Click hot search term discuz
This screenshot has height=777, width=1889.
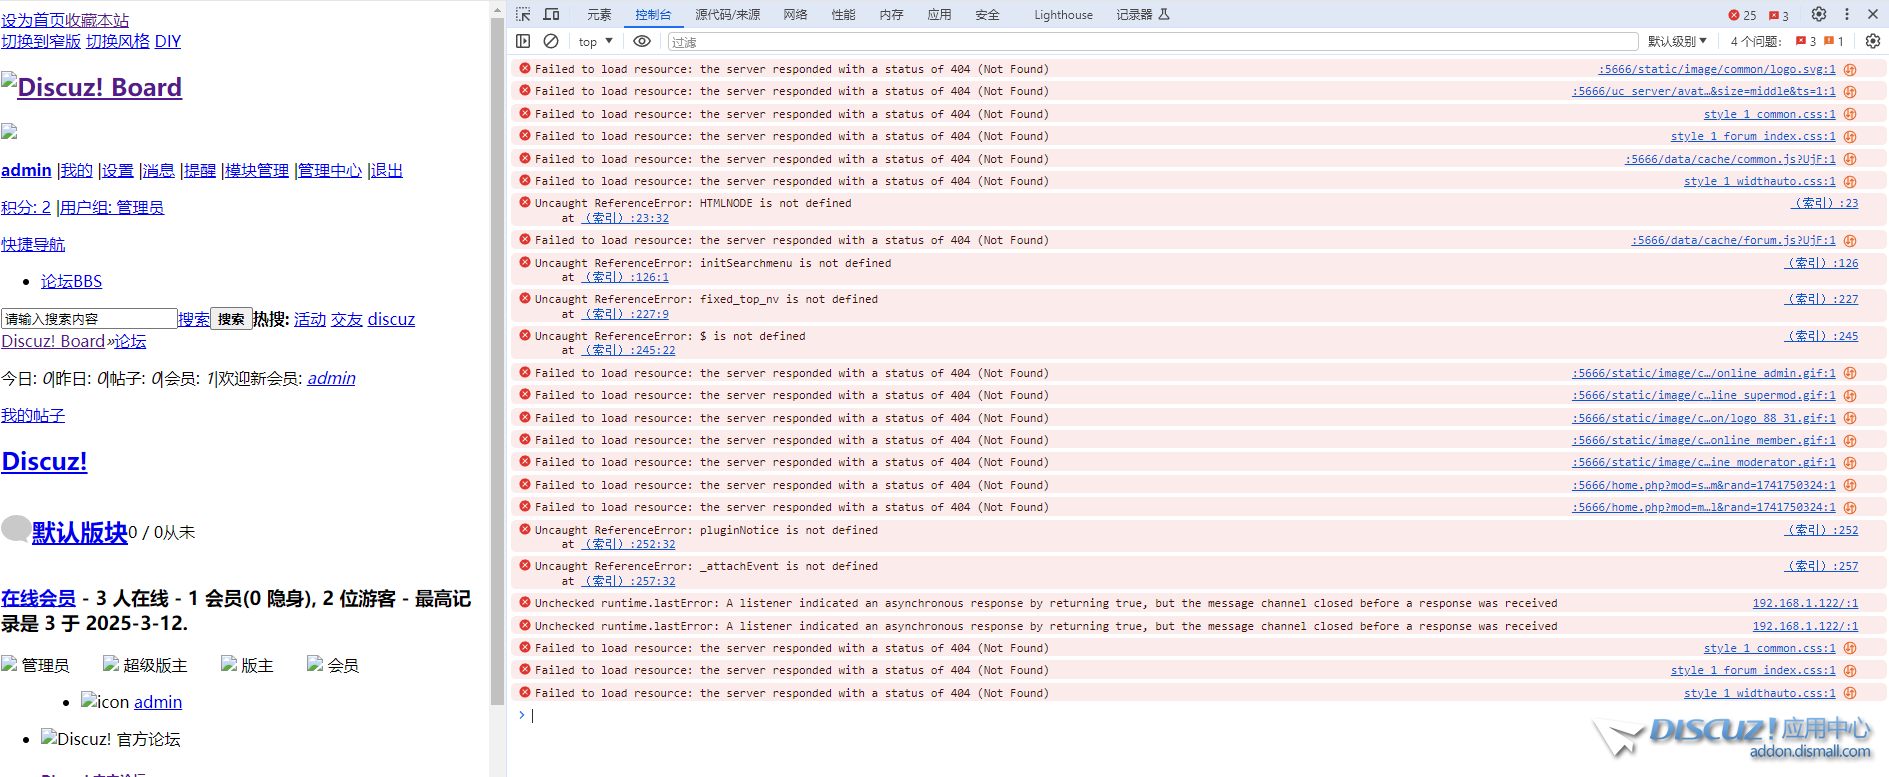391,319
